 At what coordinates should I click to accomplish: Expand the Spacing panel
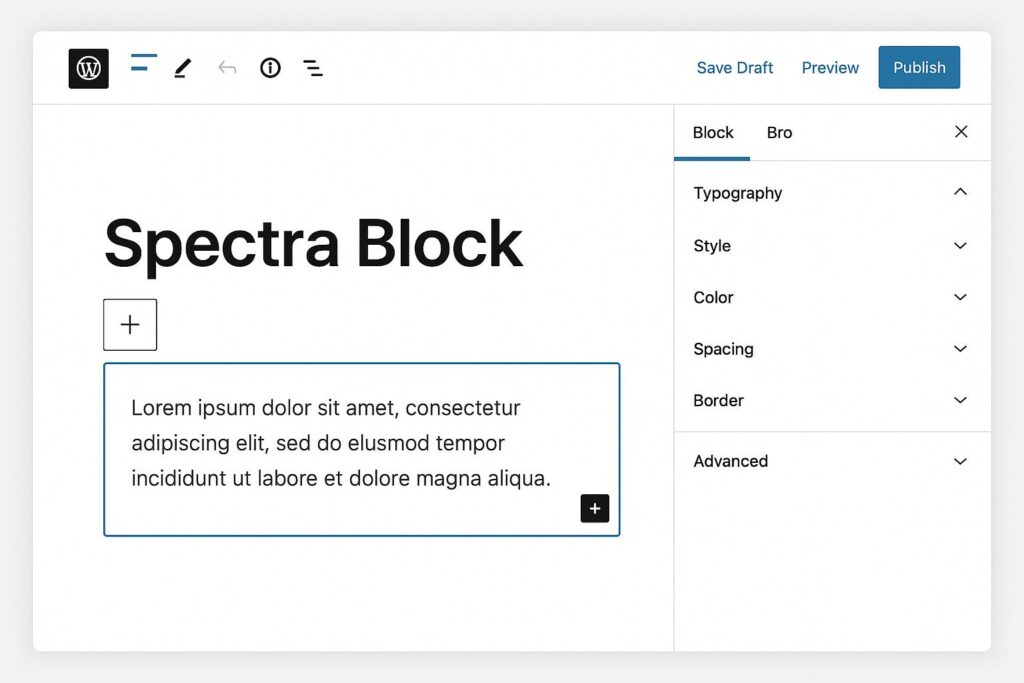point(960,349)
